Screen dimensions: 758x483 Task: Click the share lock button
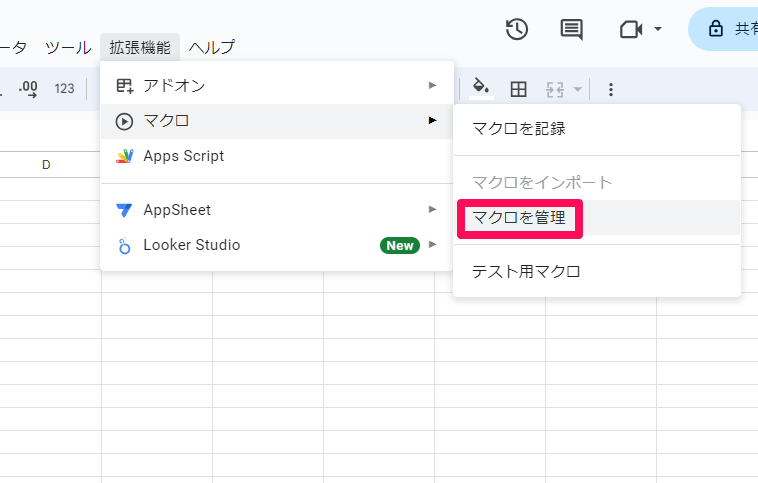(723, 29)
